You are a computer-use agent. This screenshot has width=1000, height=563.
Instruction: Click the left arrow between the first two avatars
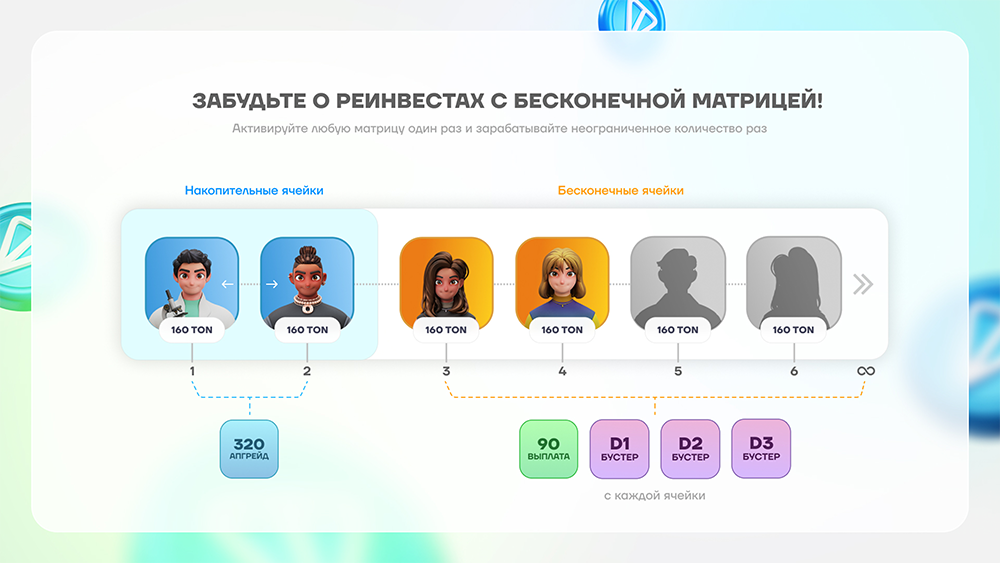pos(228,284)
